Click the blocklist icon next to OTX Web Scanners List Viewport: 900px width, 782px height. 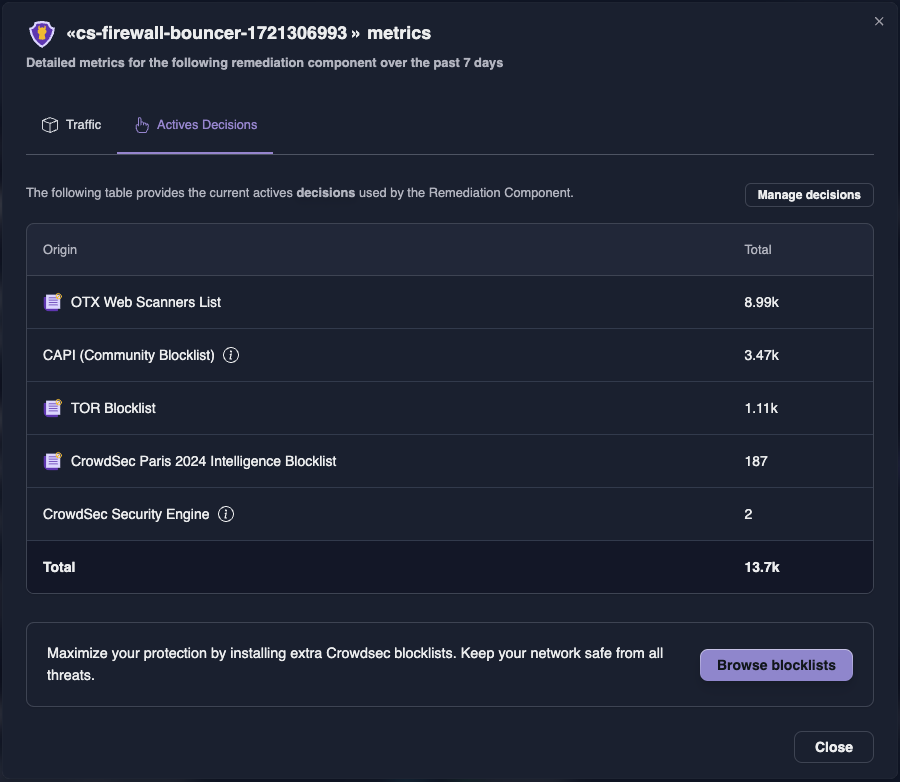tap(52, 301)
